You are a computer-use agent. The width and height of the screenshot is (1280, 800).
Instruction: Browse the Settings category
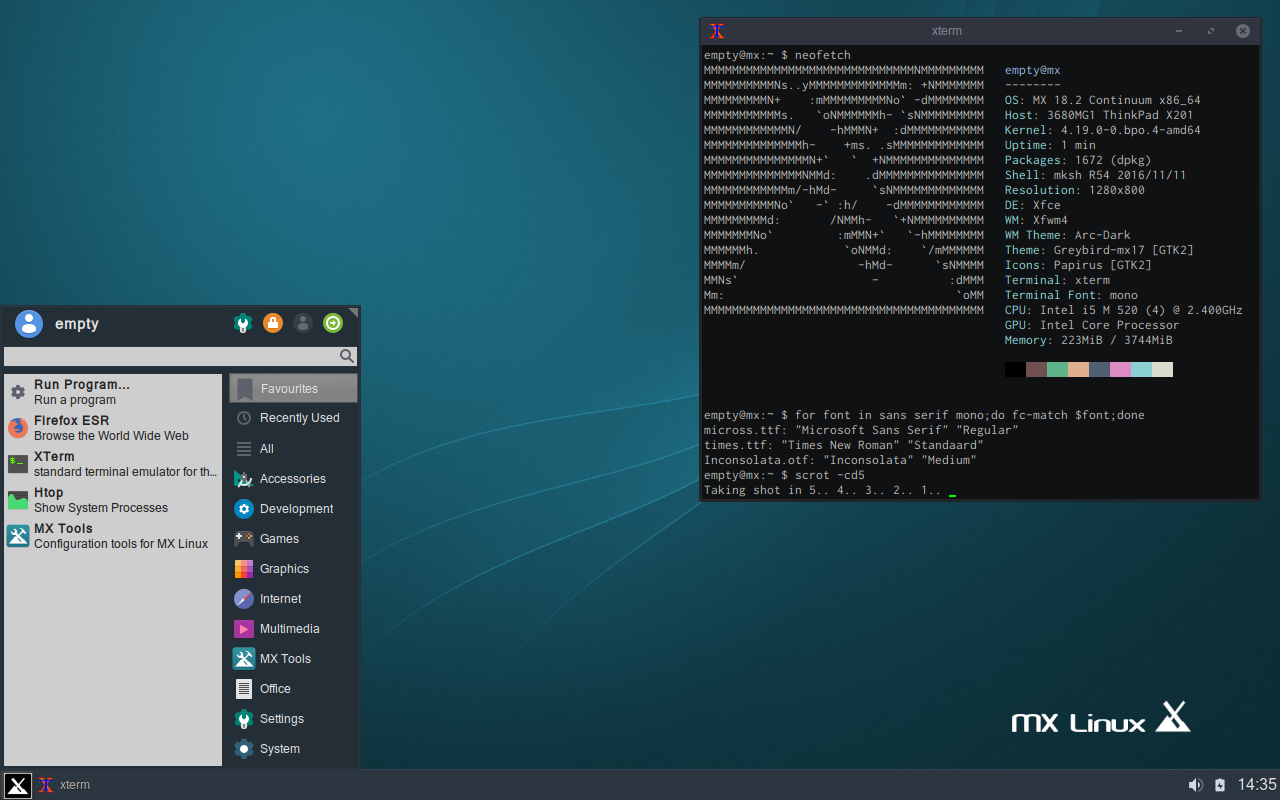(x=293, y=719)
